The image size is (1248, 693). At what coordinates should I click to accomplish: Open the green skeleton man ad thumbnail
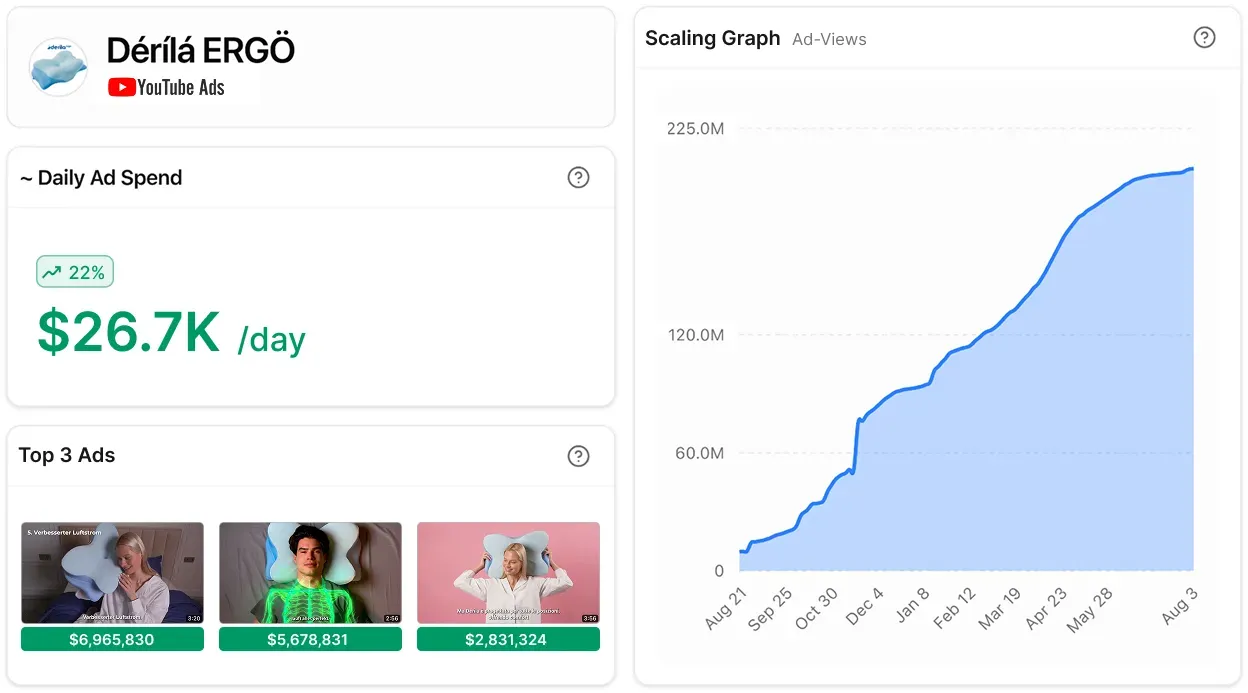click(x=310, y=573)
